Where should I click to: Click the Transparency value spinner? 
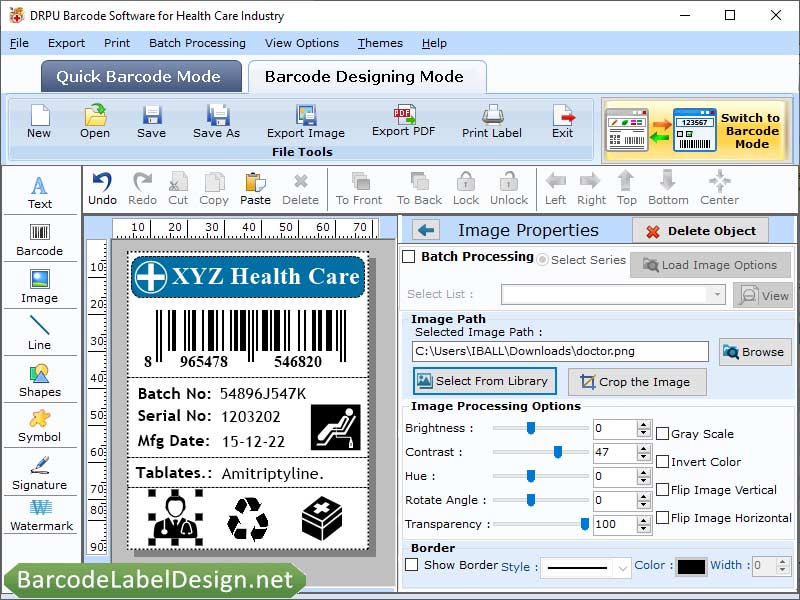(644, 524)
